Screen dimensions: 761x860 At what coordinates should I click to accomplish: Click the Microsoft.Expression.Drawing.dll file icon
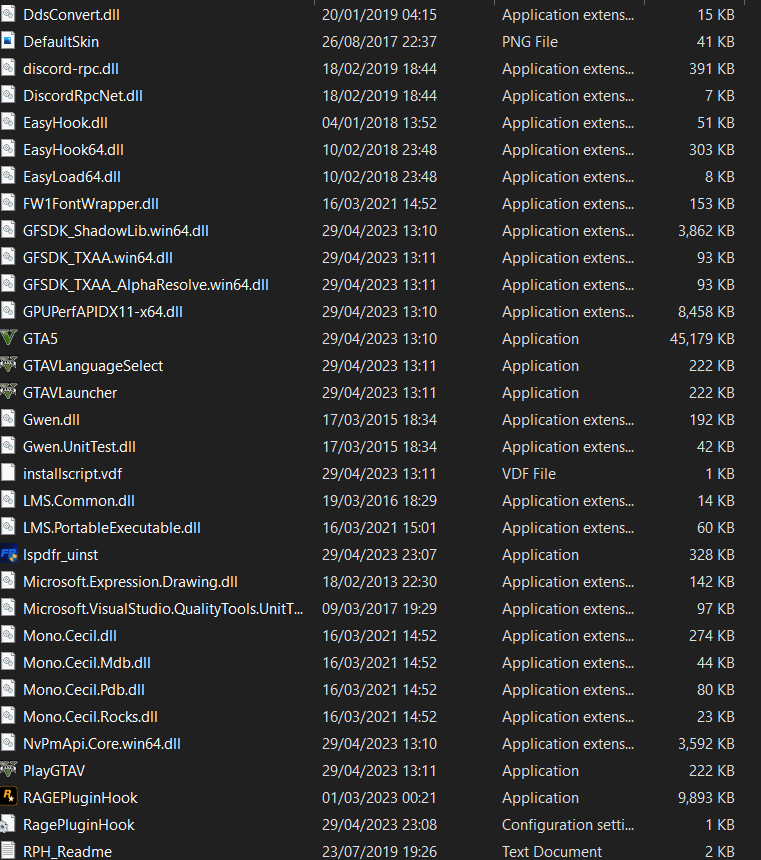coord(8,581)
